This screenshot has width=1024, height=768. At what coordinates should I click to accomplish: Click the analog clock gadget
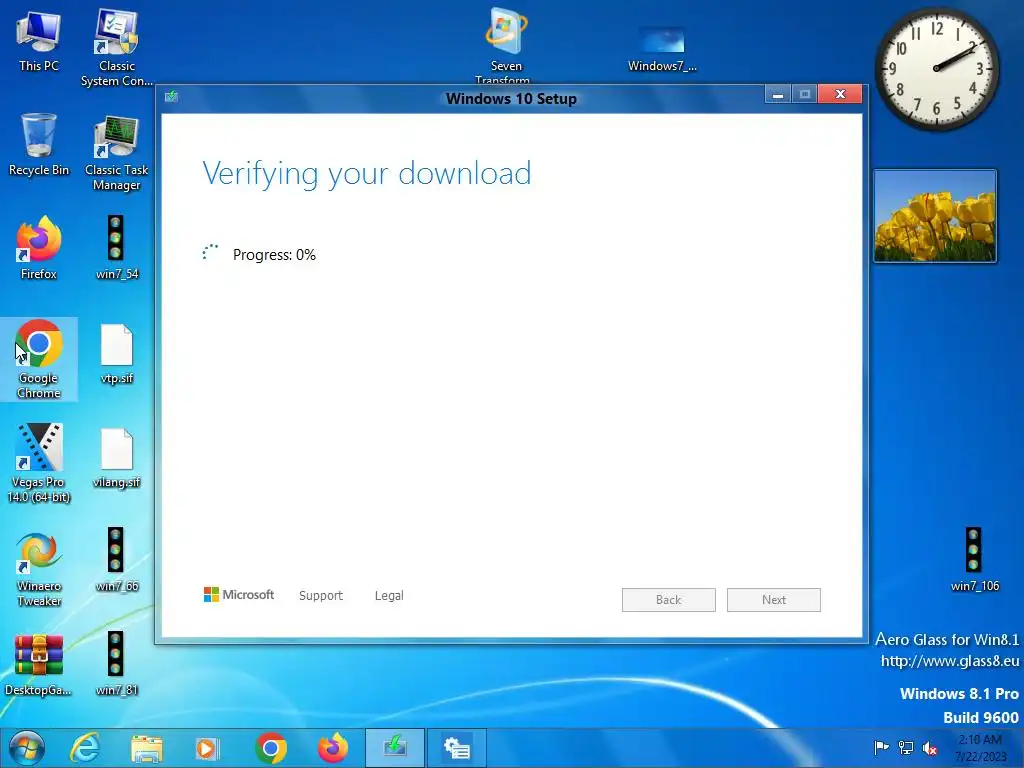[936, 68]
